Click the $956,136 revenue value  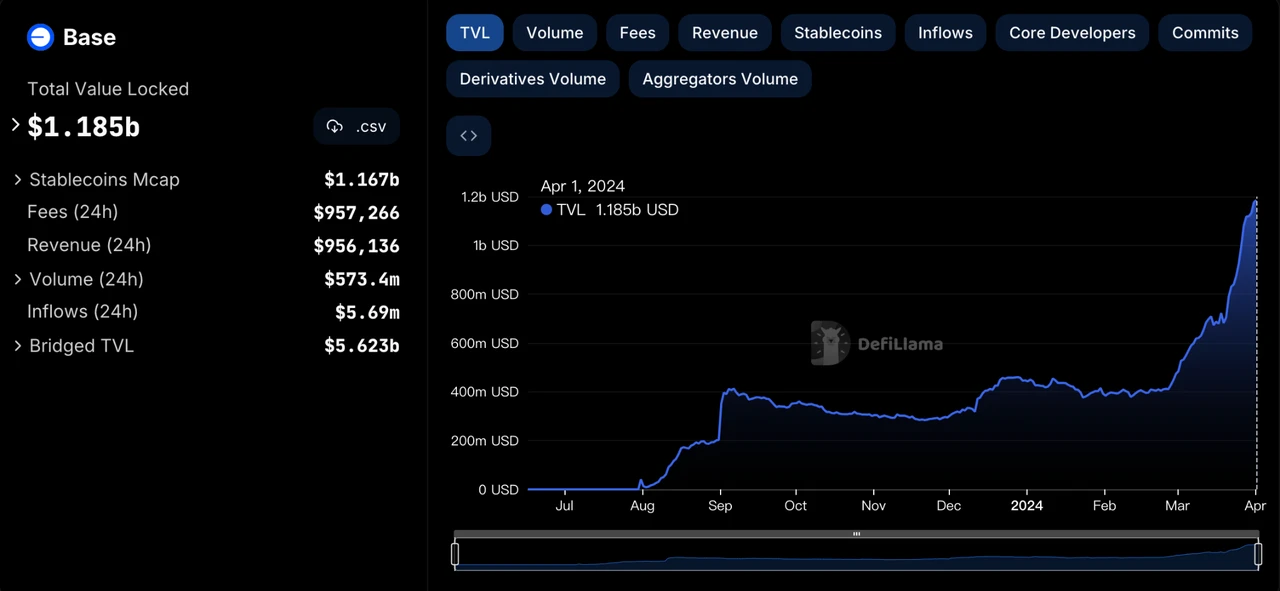(x=356, y=246)
